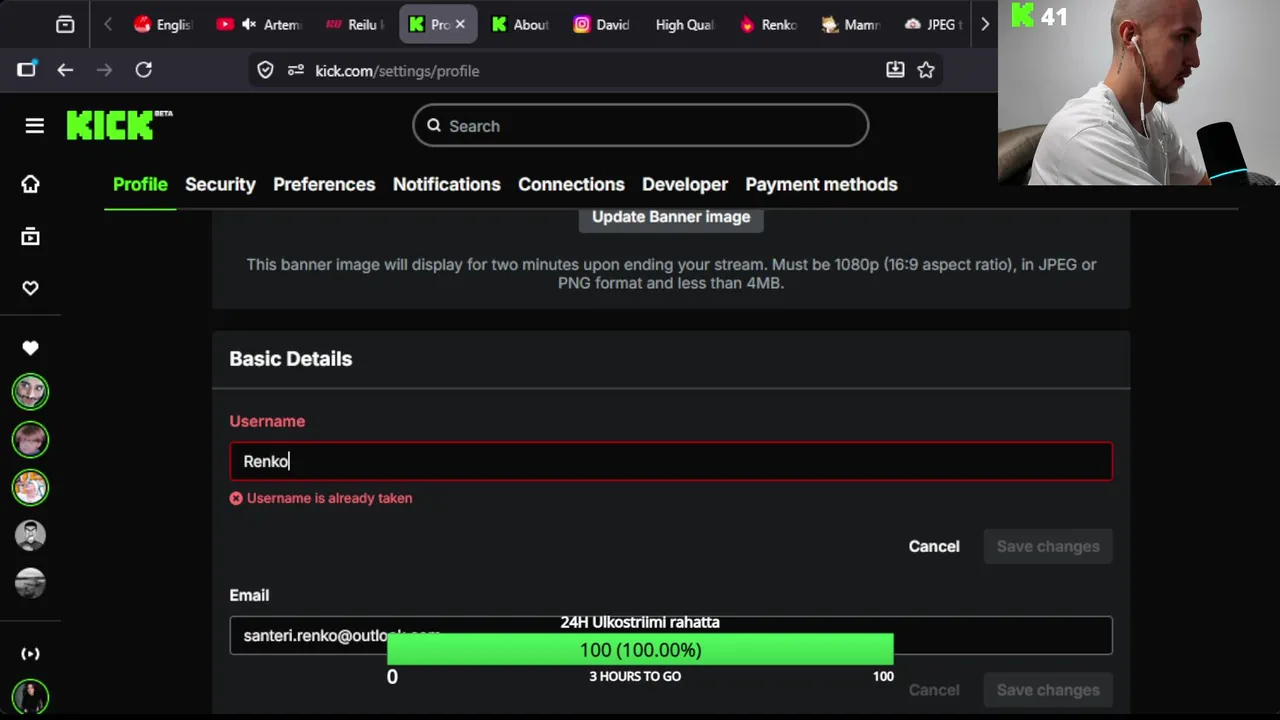This screenshot has width=1280, height=720.
Task: Open the second followed channel avatar
Action: pos(30,440)
